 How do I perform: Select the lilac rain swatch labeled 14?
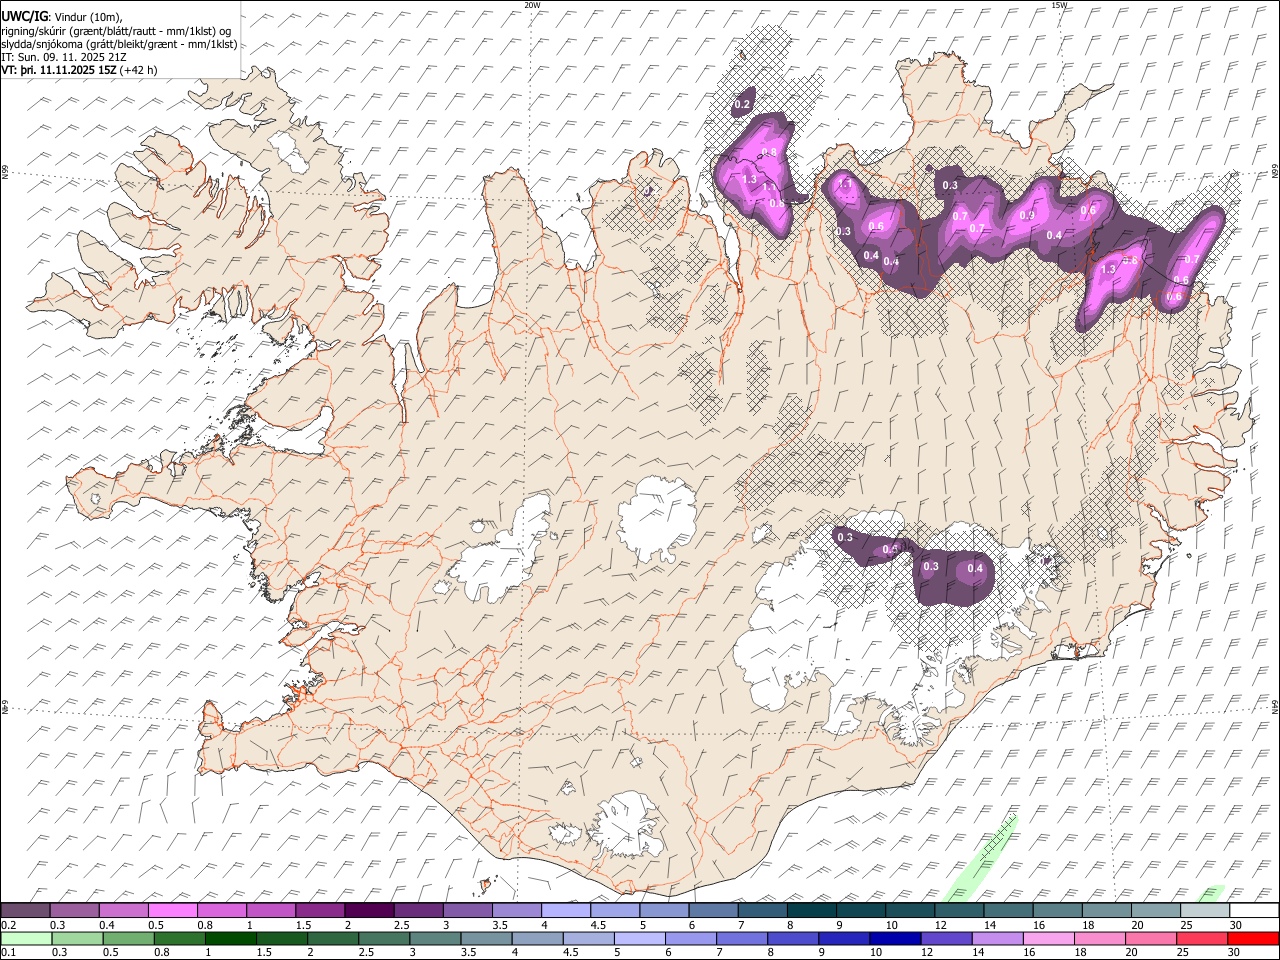pyautogui.click(x=997, y=938)
